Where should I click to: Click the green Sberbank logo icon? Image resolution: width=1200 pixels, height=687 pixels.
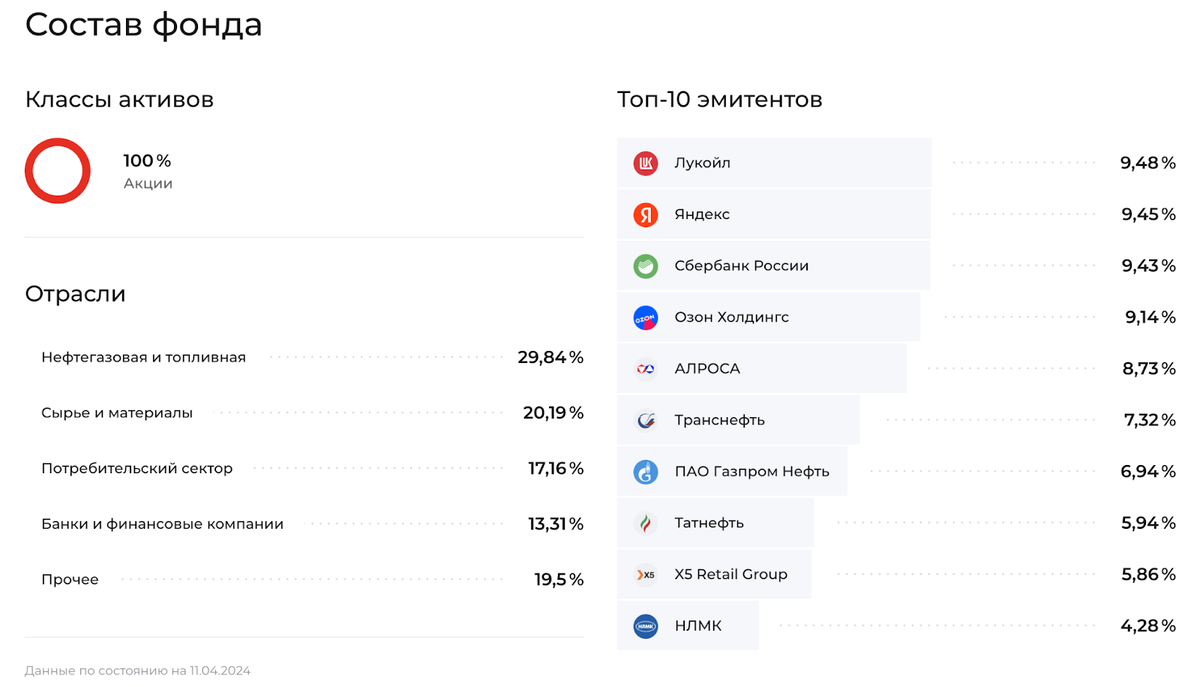click(x=646, y=266)
